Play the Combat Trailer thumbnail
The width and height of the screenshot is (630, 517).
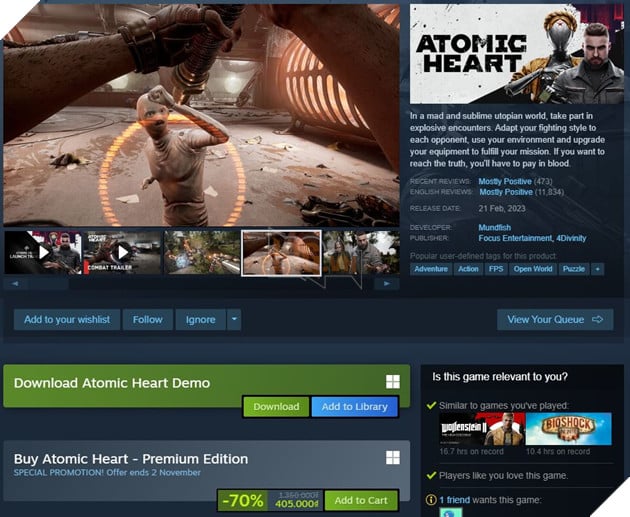point(122,253)
